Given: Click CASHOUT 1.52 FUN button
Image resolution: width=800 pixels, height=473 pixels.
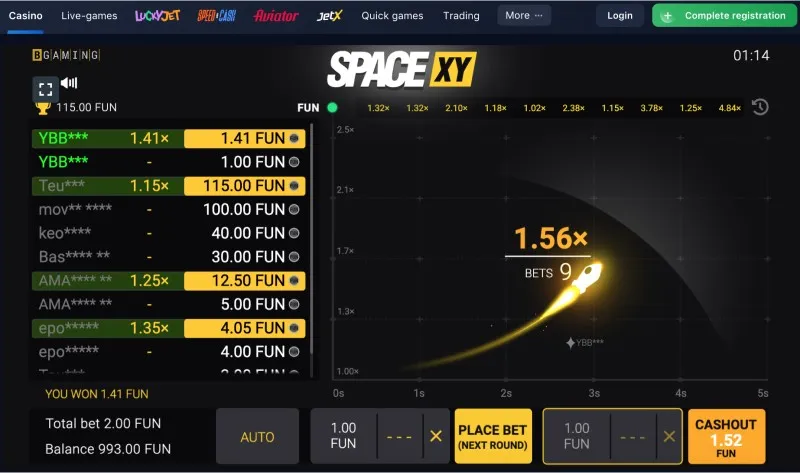Looking at the screenshot, I should pos(727,437).
